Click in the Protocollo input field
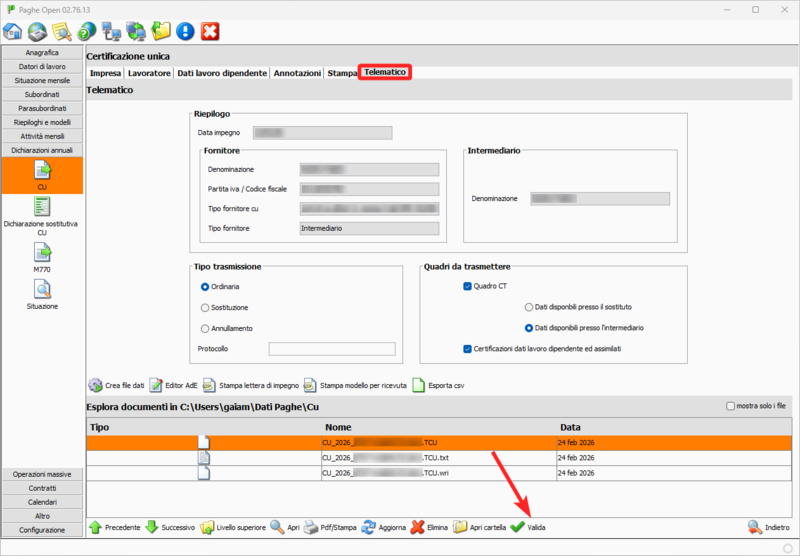This screenshot has height=556, width=800. point(331,349)
